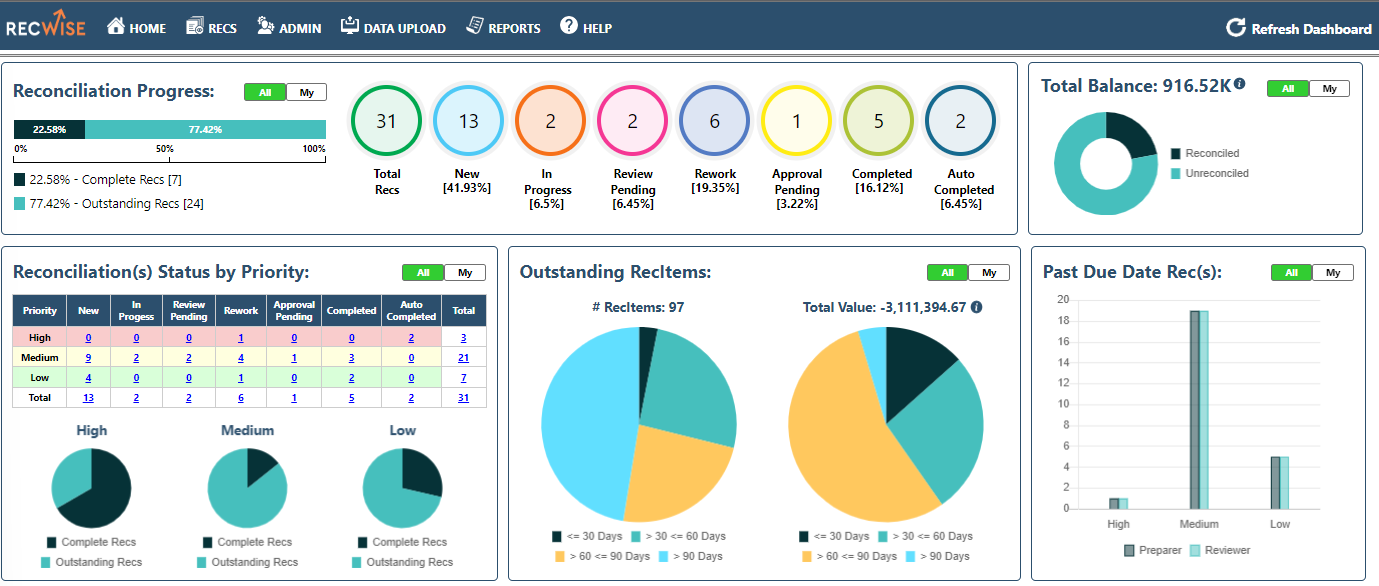This screenshot has width=1379, height=586.
Task: Open the ADMIN section icon
Action: click(266, 28)
